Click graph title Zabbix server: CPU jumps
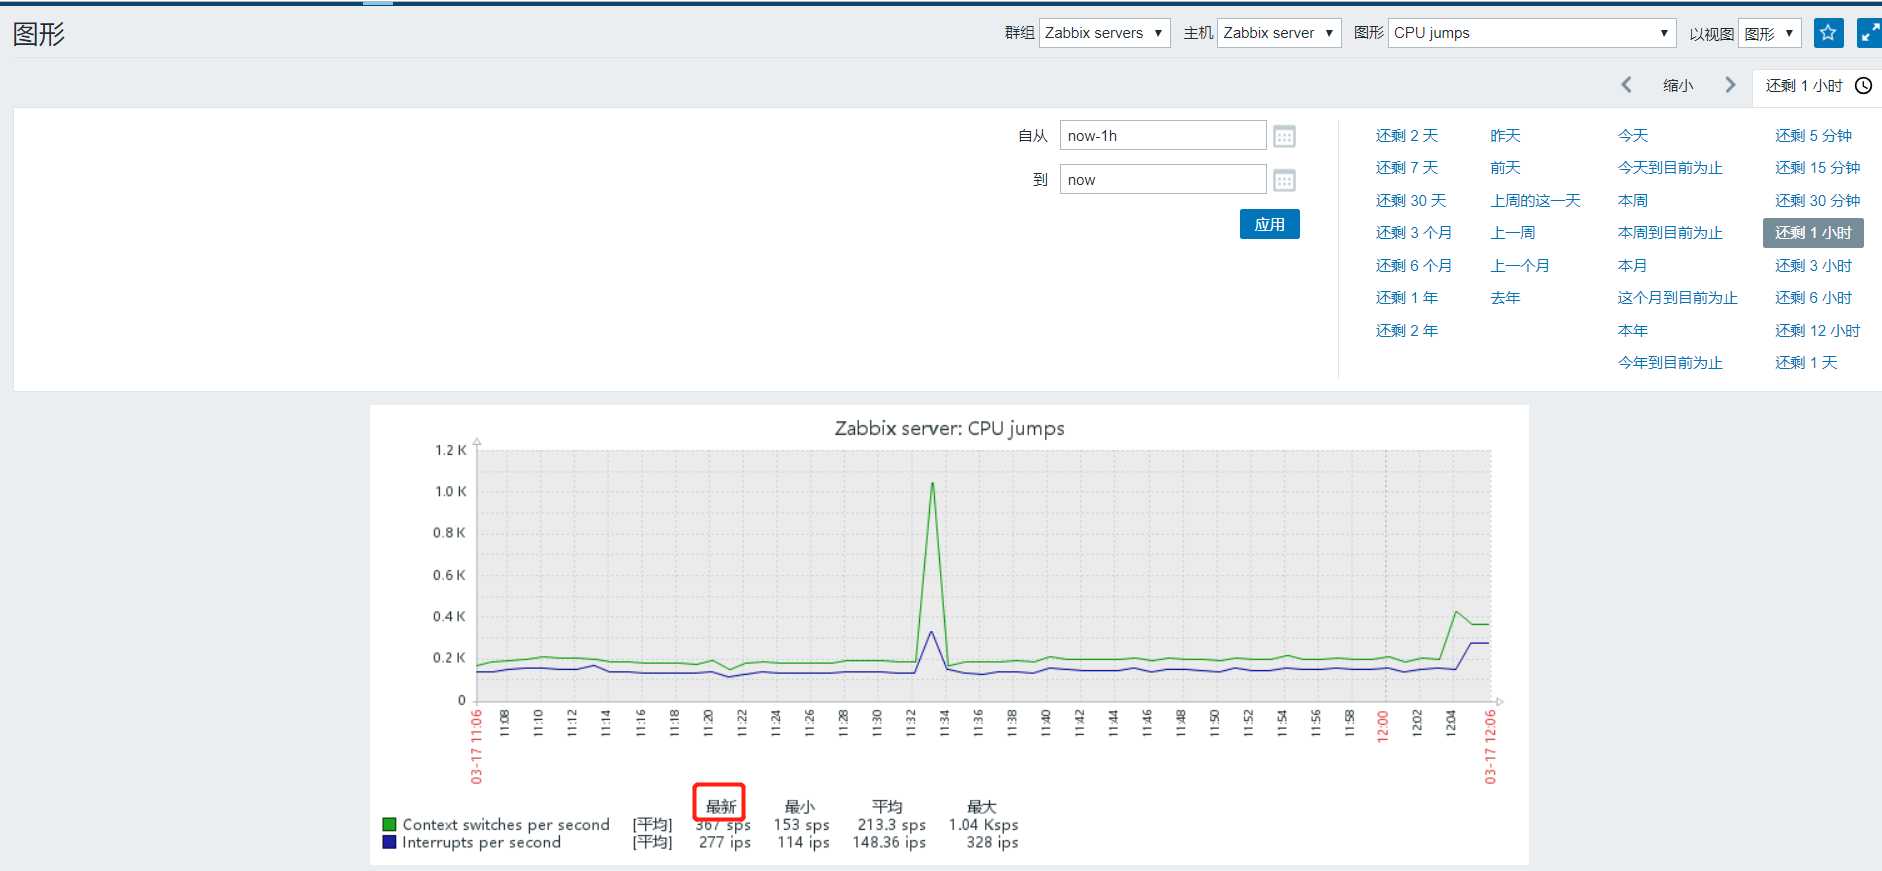Screen dimensions: 1882x871 tap(949, 428)
